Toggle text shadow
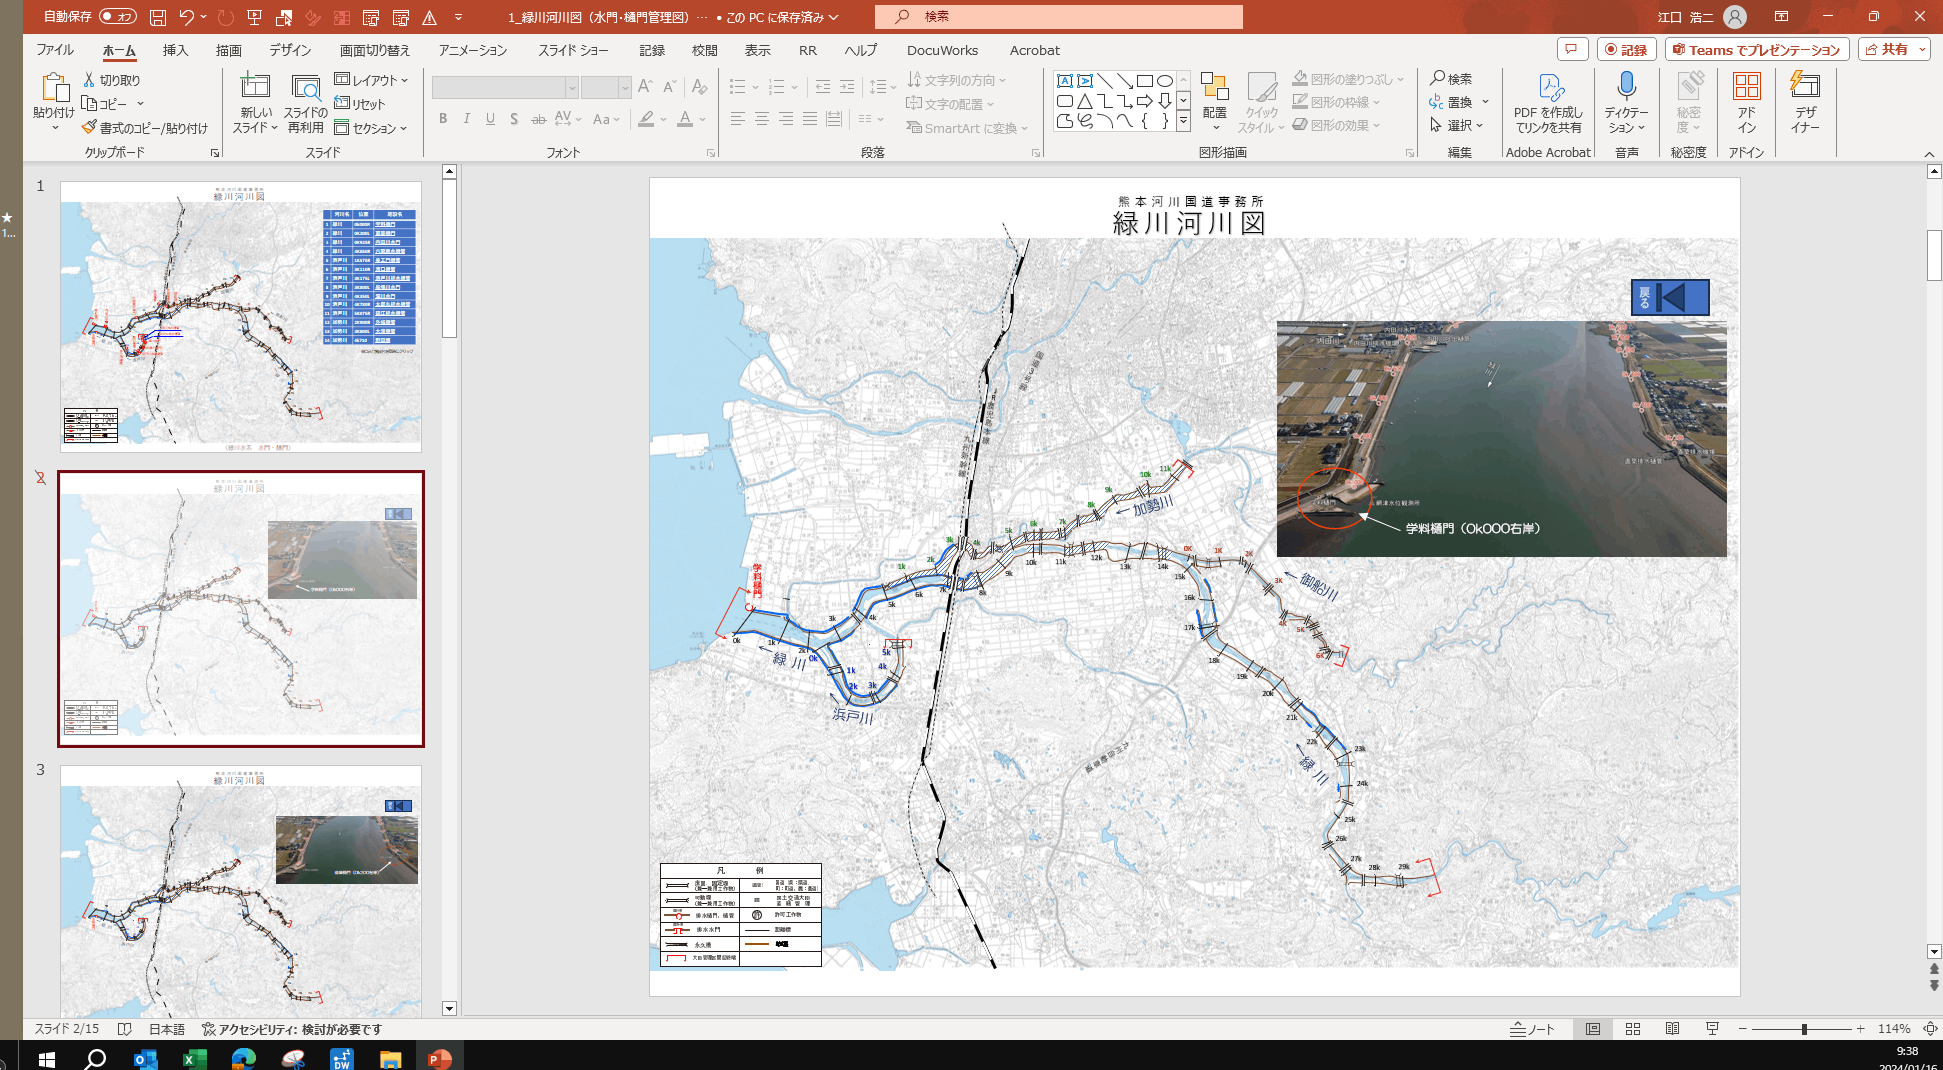 (514, 119)
